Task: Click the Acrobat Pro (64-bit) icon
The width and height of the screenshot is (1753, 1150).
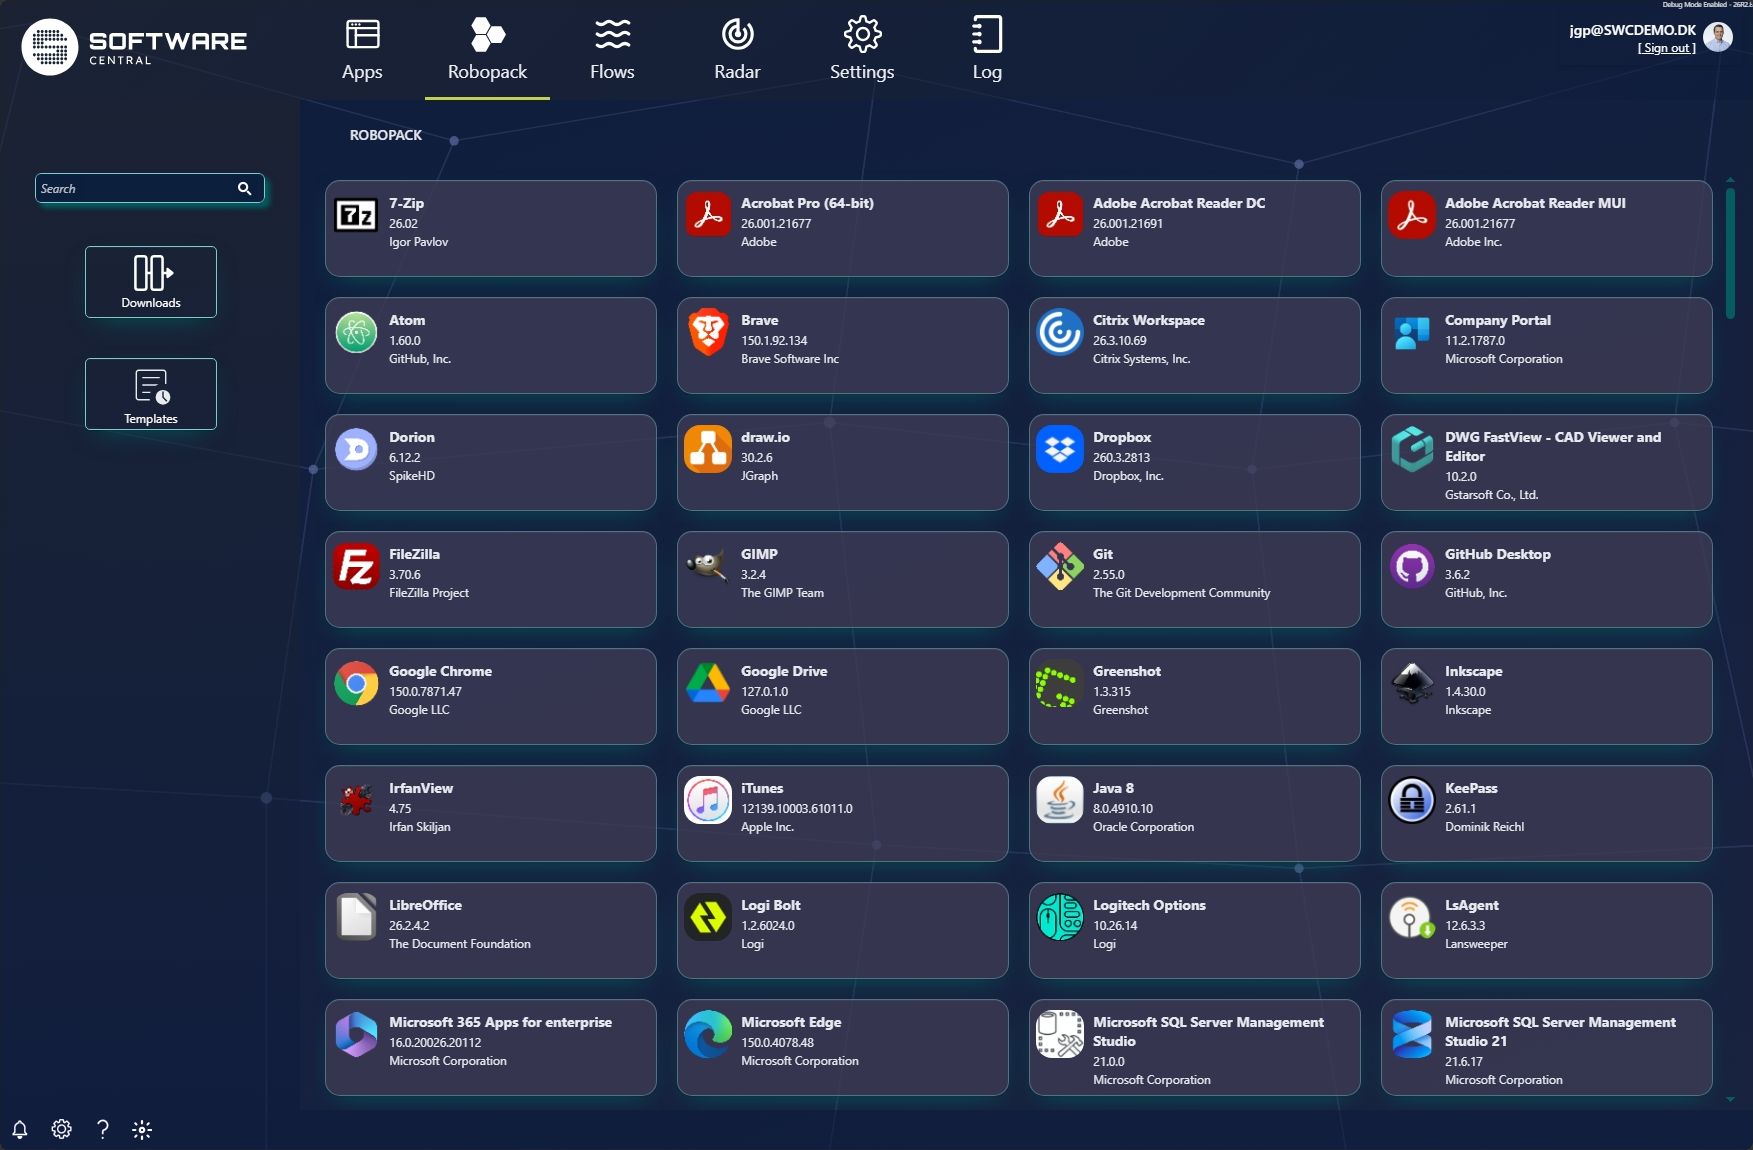Action: (x=708, y=214)
